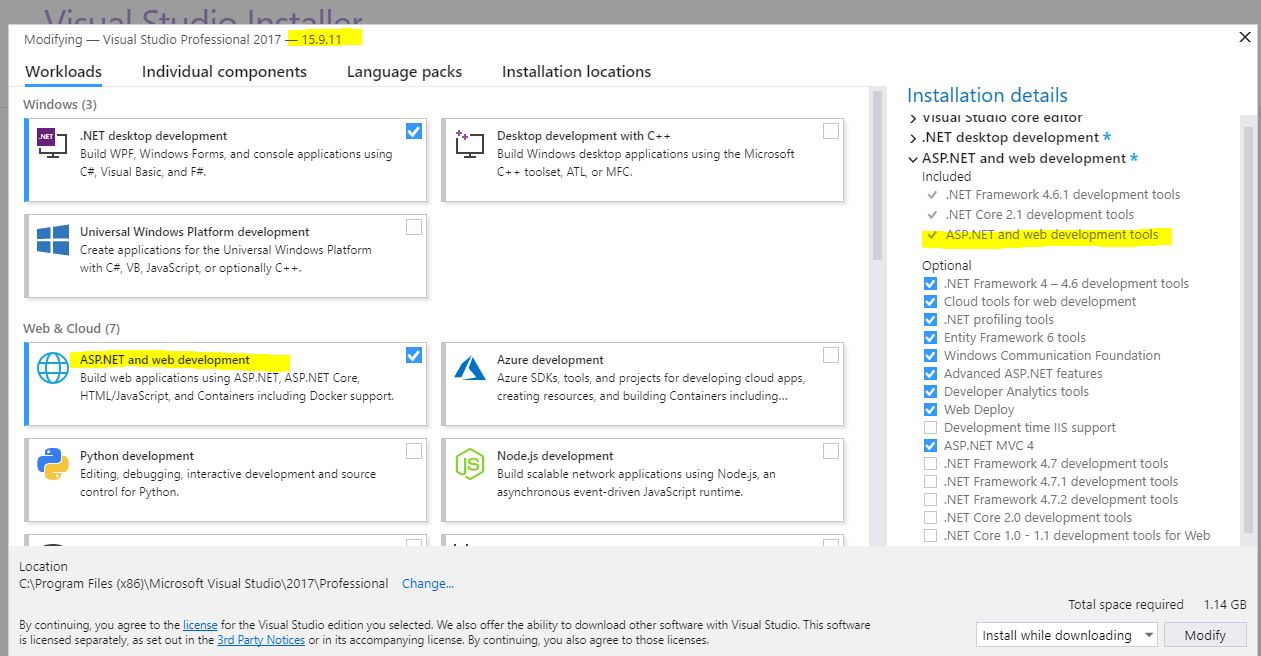Image resolution: width=1261 pixels, height=656 pixels.
Task: Click the Optional subsection label
Action: click(x=946, y=266)
